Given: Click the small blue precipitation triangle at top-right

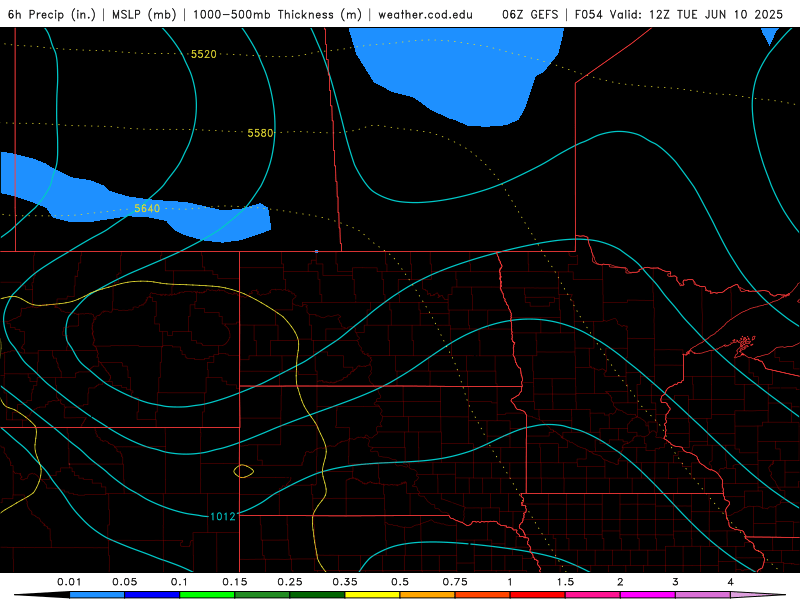Looking at the screenshot, I should (769, 36).
